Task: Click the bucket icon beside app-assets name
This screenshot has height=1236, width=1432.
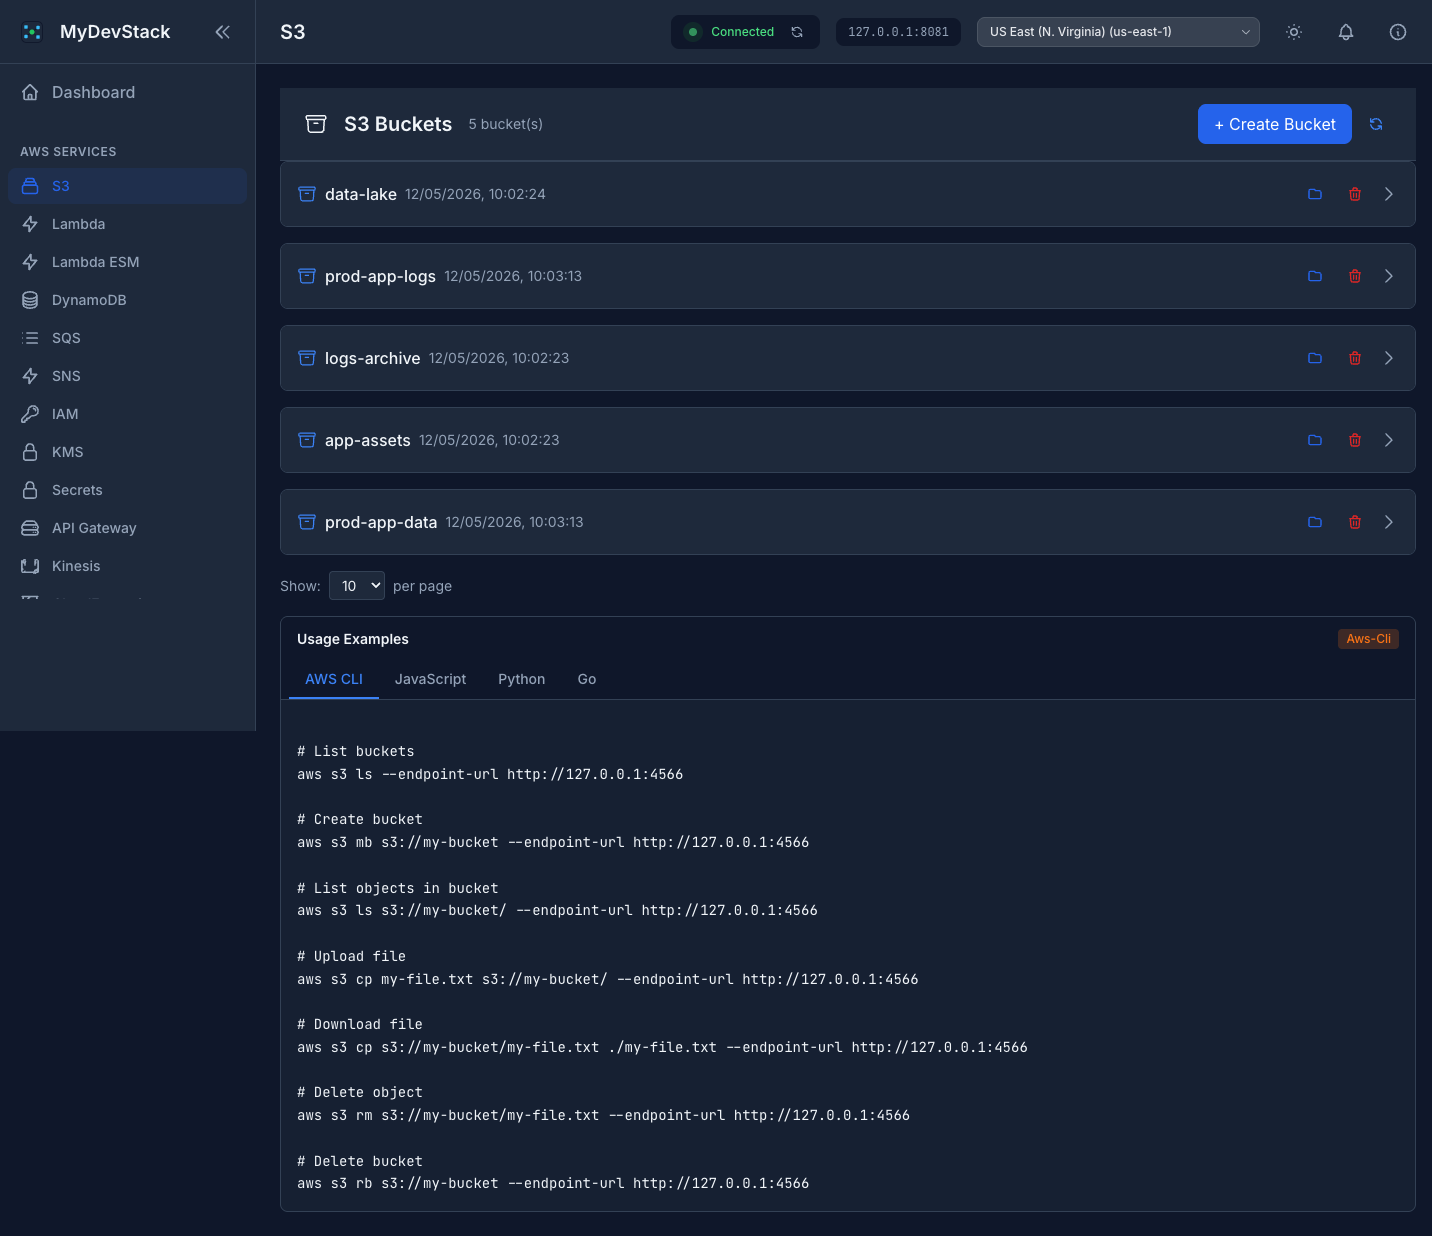Action: point(307,440)
